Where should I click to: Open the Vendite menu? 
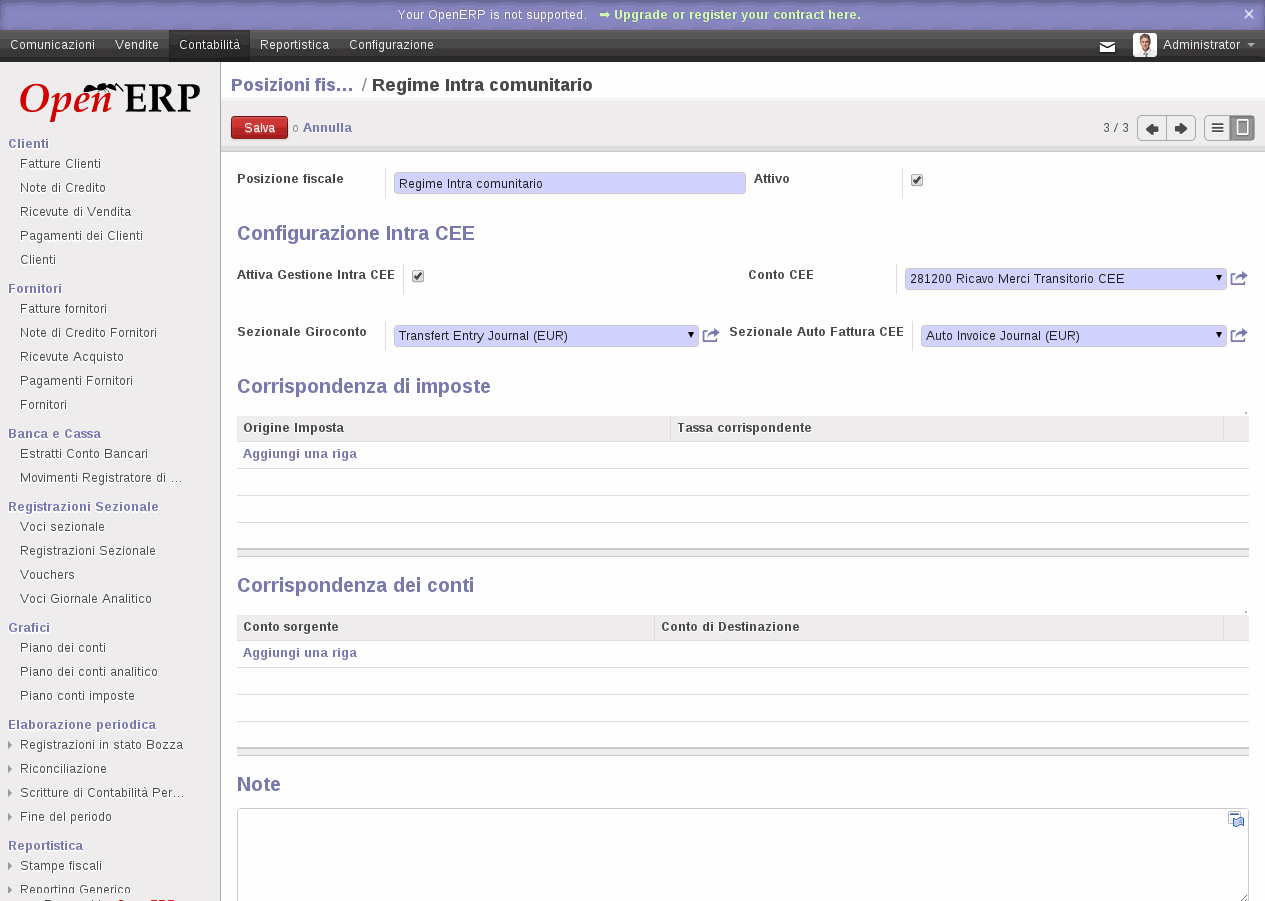point(137,45)
